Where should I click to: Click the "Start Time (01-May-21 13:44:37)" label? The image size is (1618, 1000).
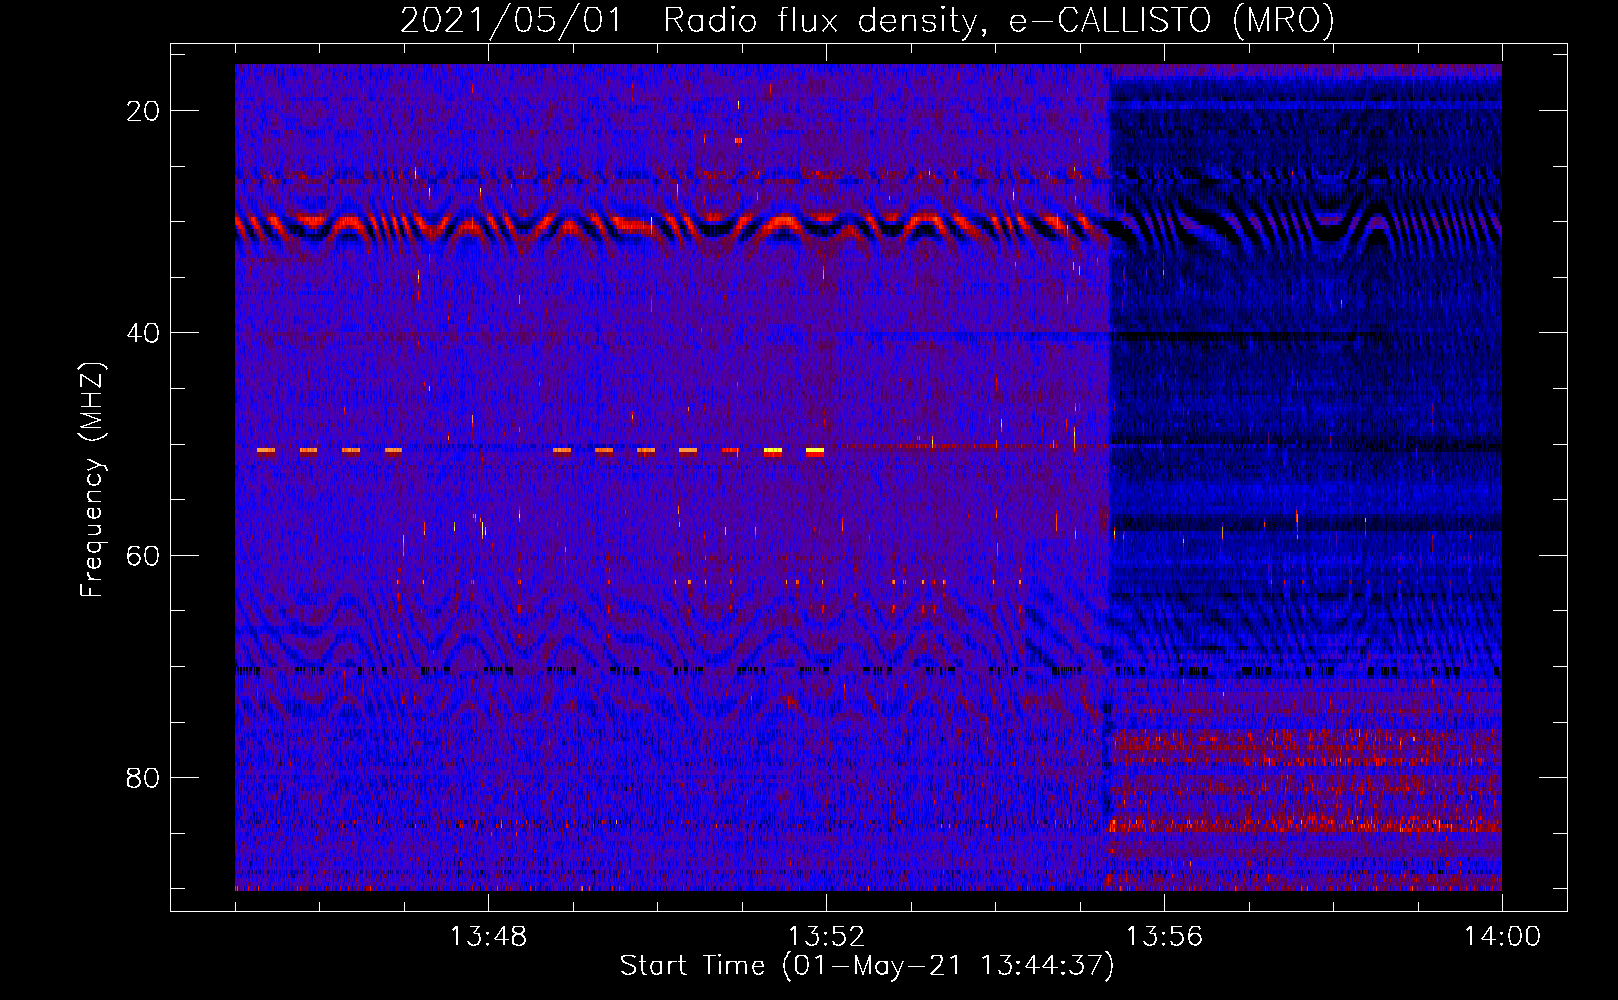click(x=867, y=966)
